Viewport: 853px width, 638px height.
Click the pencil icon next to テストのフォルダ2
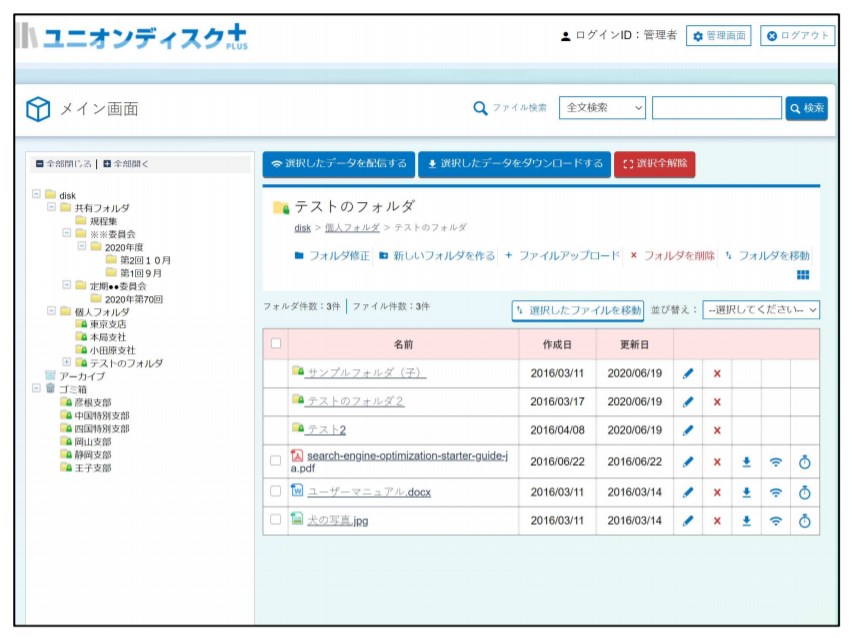coord(690,402)
